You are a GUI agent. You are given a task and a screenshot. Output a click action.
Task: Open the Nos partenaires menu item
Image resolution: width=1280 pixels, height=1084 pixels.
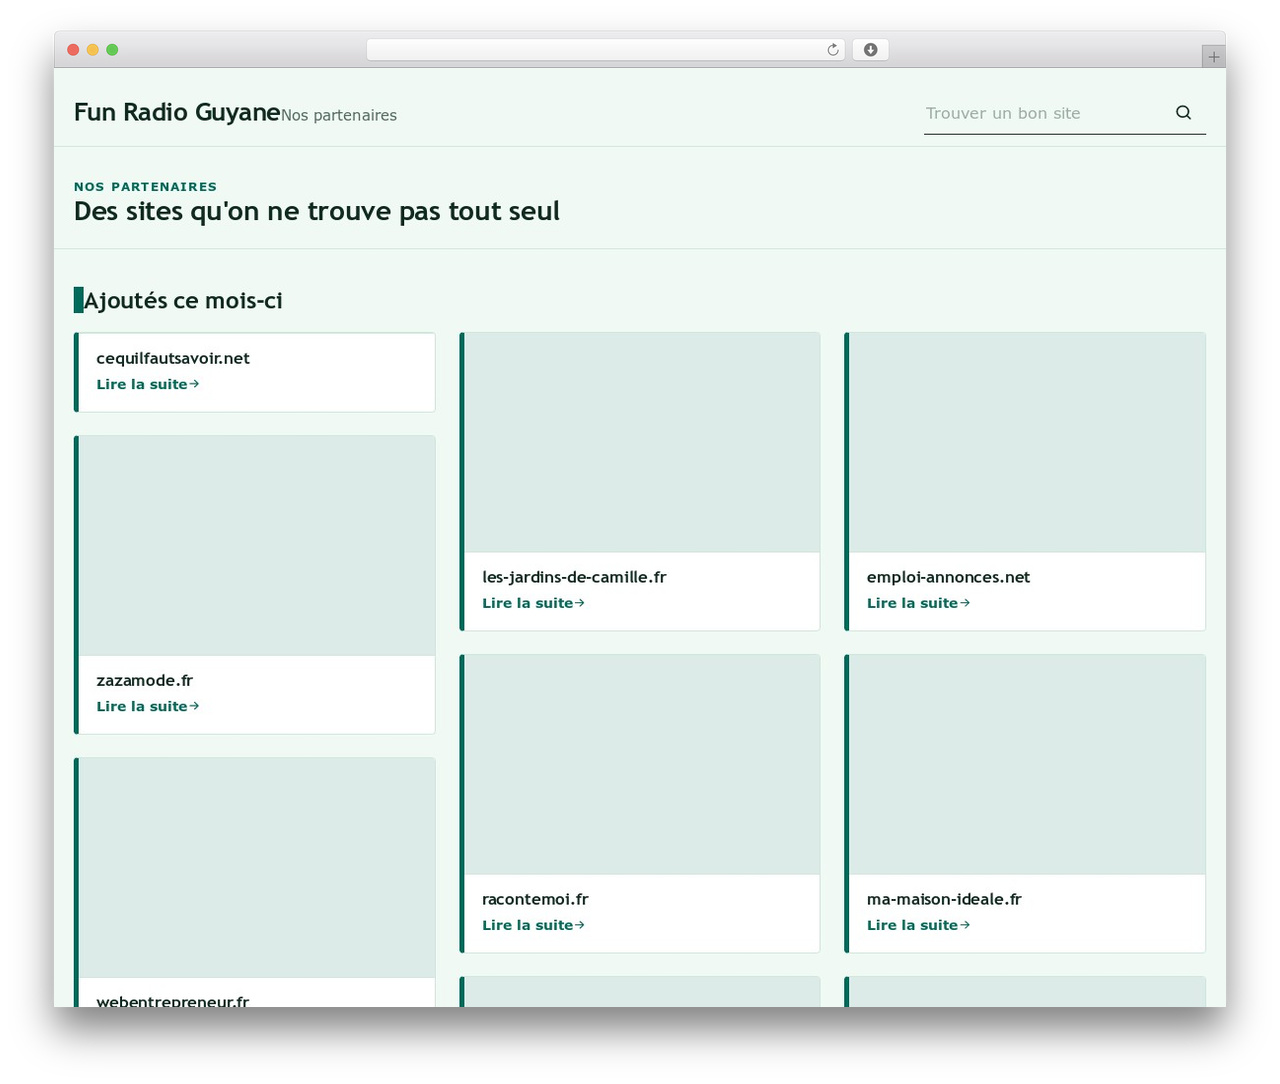coord(339,115)
